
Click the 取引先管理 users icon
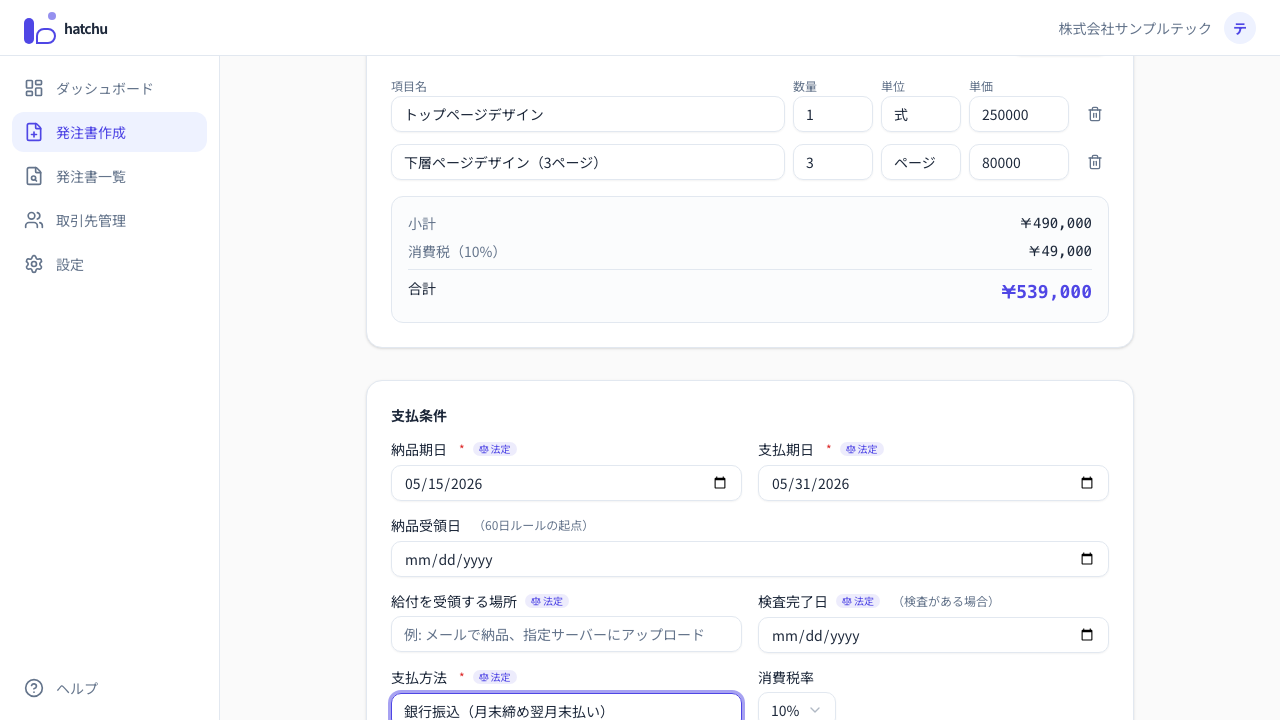pos(34,220)
